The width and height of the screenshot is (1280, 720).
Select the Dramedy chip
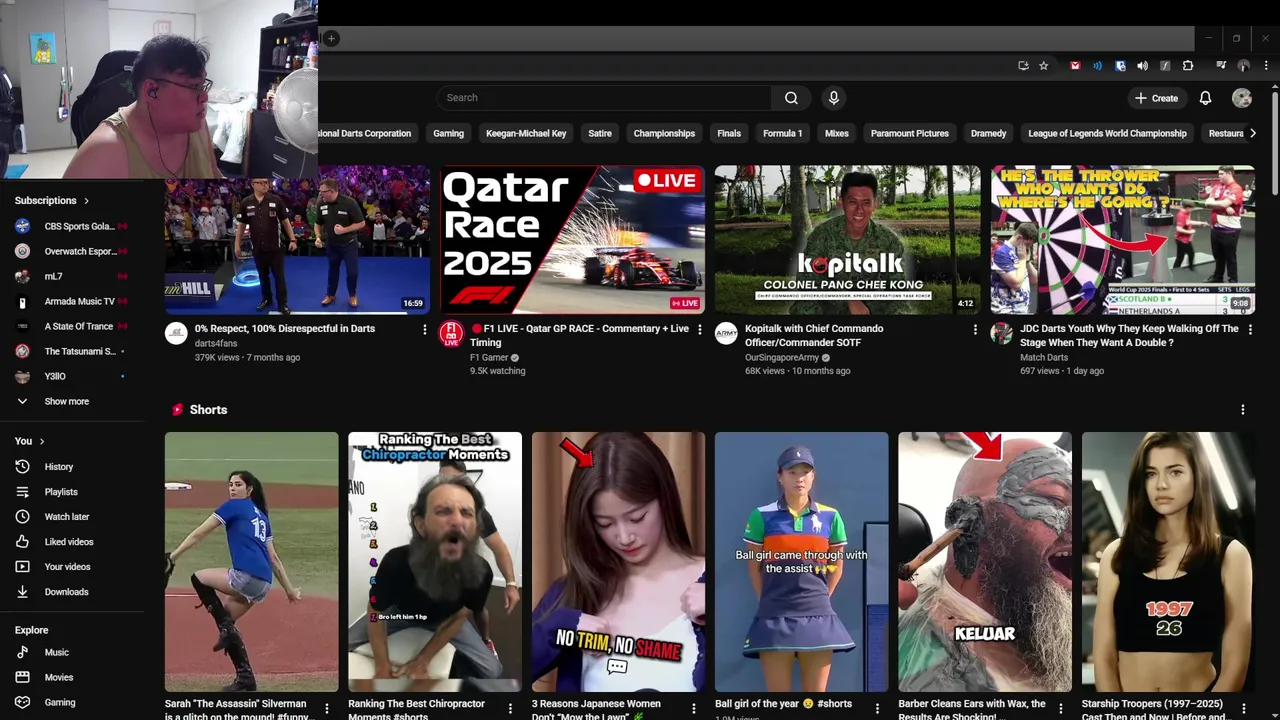(x=989, y=133)
